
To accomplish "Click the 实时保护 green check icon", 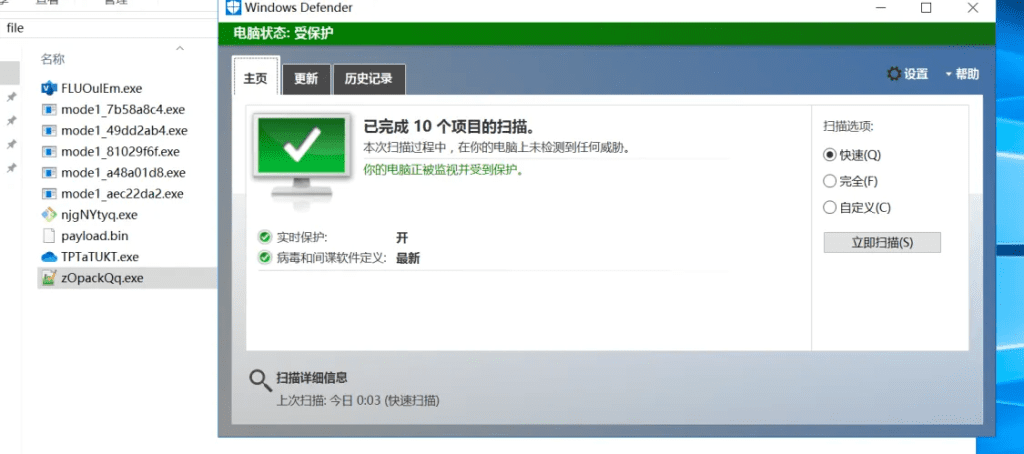I will 264,237.
